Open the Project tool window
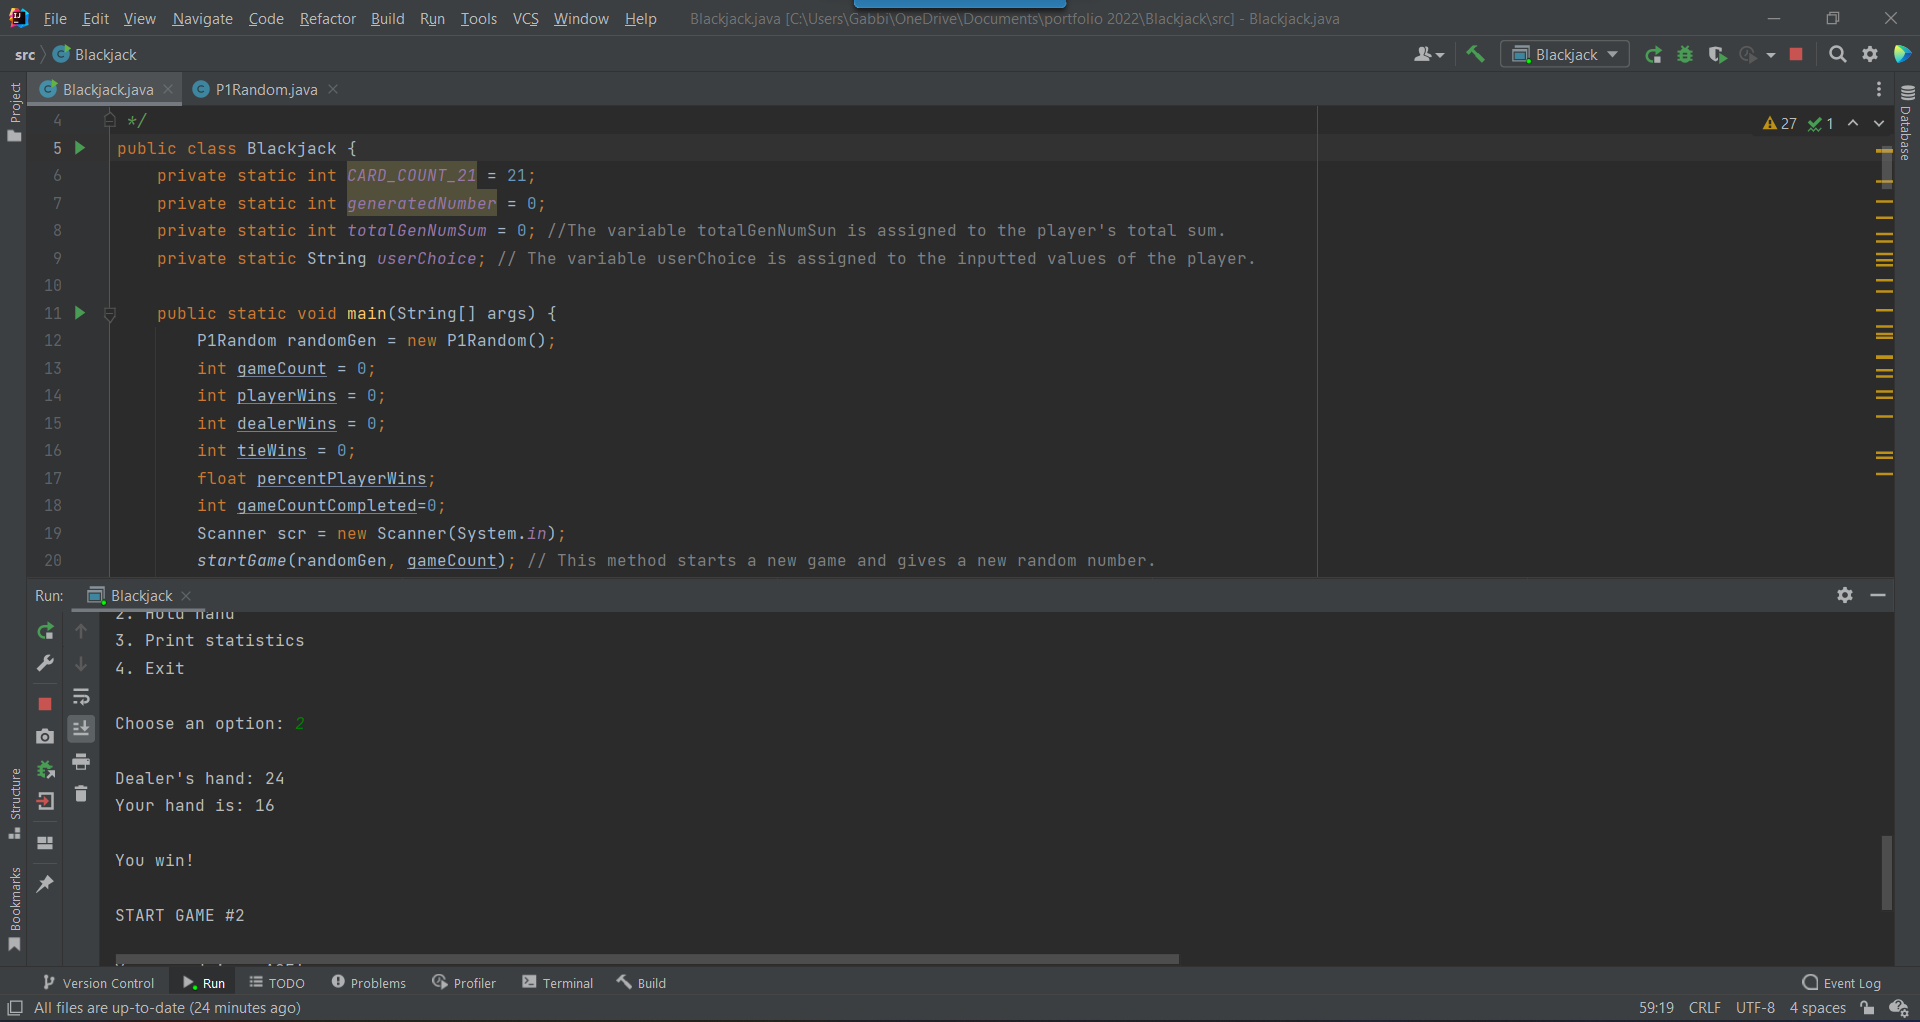The image size is (1920, 1022). tap(15, 110)
